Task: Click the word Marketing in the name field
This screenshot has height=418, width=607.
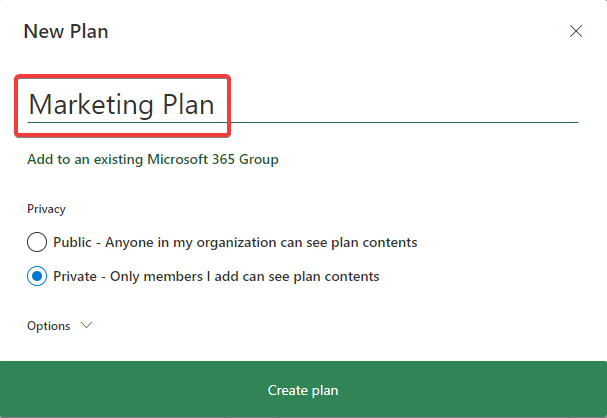Action: point(90,104)
